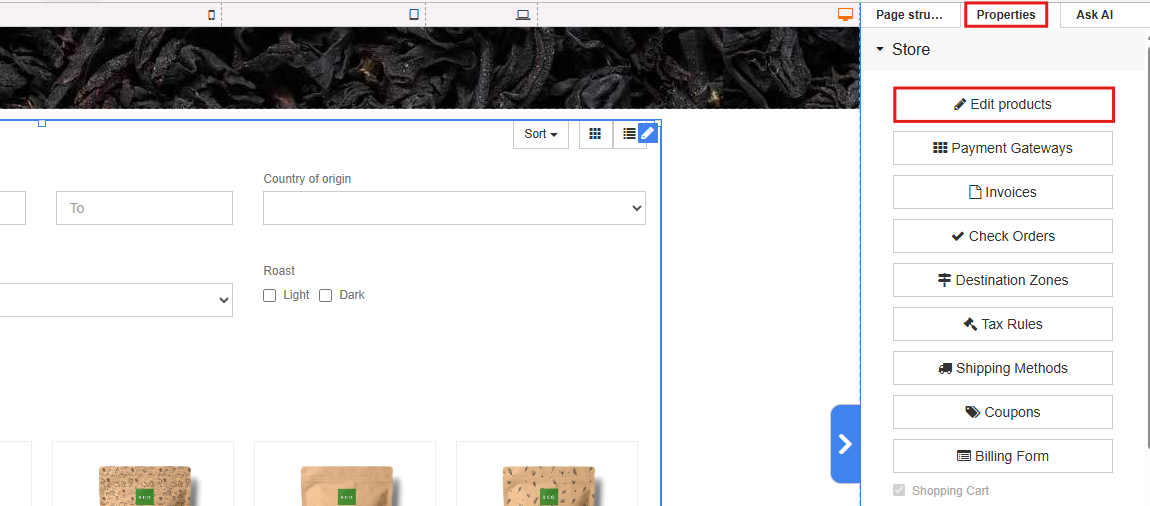Open the Coupons button
This screenshot has width=1150, height=506.
(1003, 412)
